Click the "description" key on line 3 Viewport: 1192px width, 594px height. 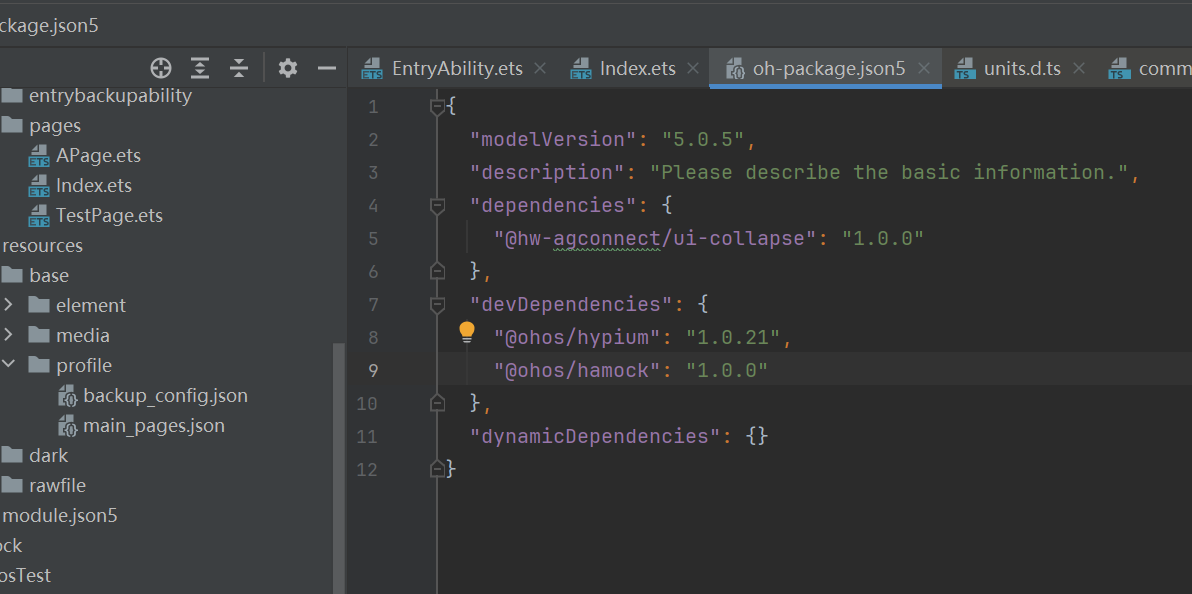pyautogui.click(x=547, y=173)
